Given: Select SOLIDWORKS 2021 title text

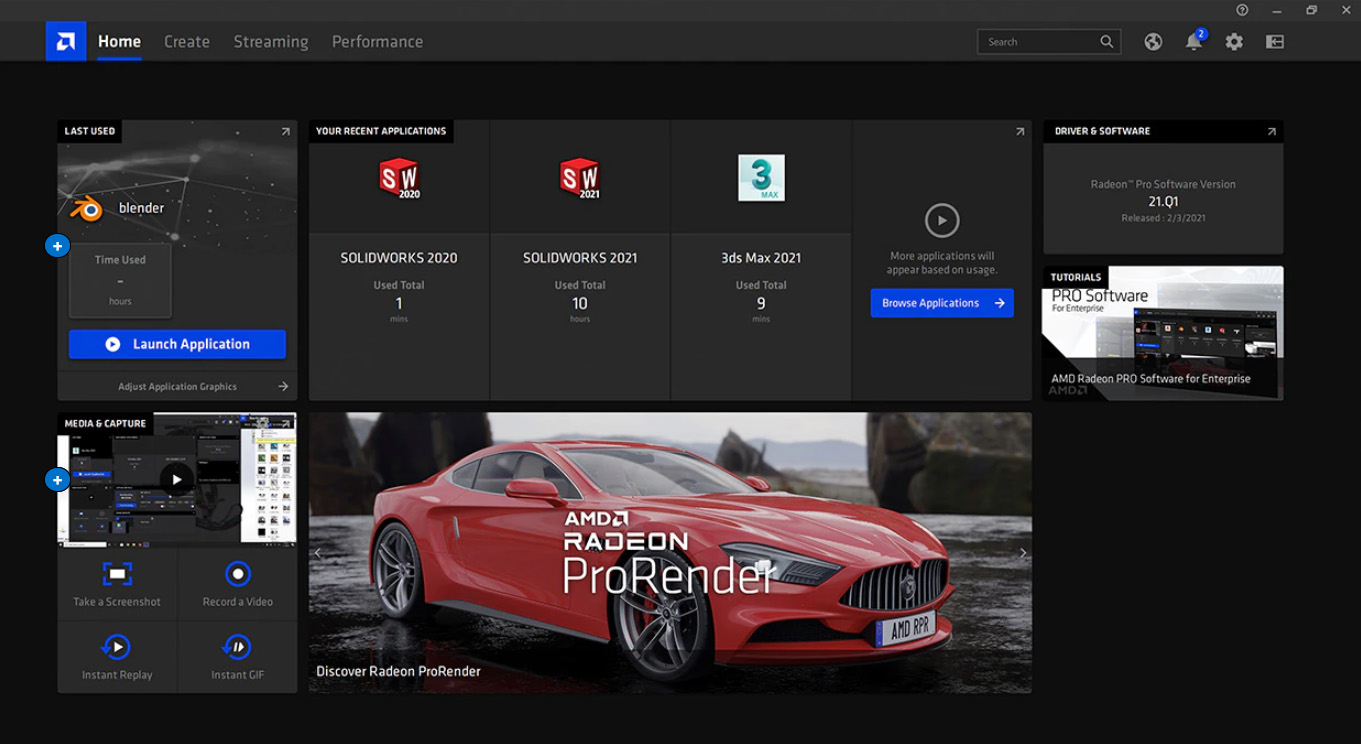Looking at the screenshot, I should [580, 258].
